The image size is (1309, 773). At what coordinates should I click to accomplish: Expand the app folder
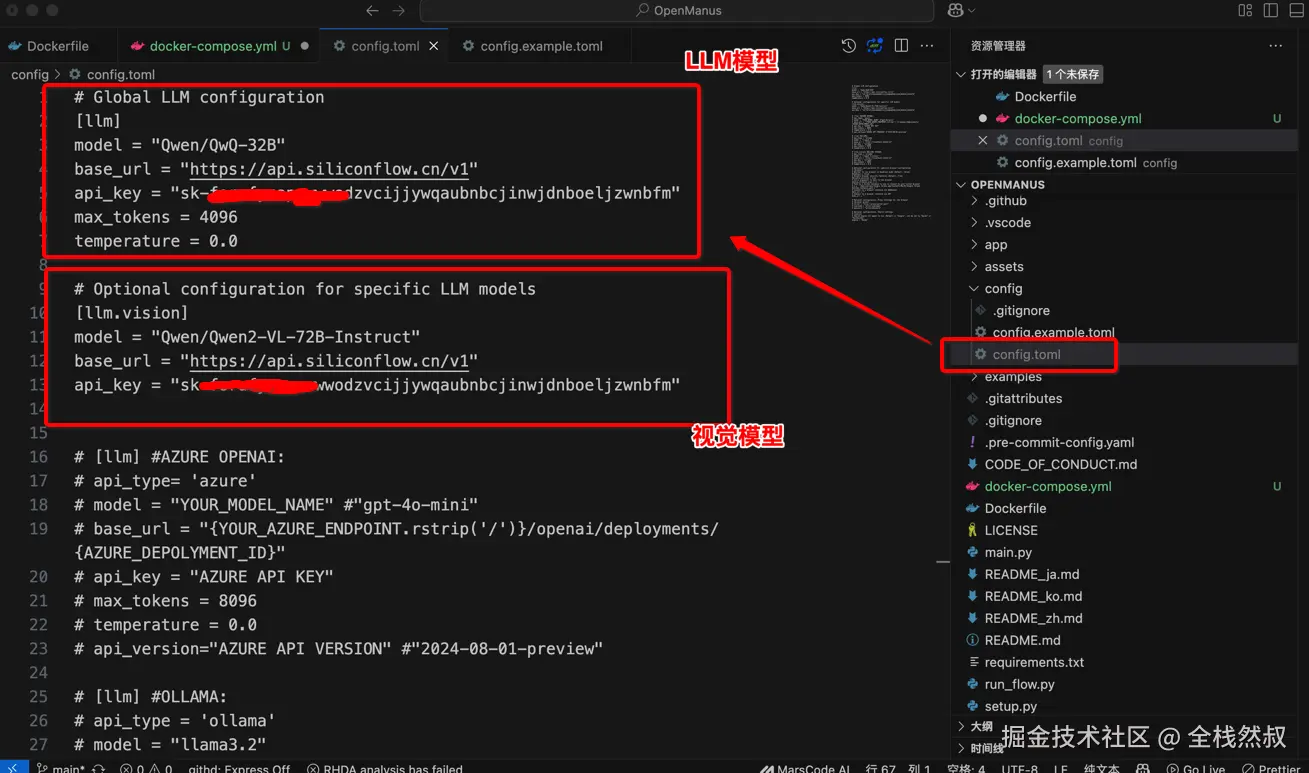(x=995, y=245)
